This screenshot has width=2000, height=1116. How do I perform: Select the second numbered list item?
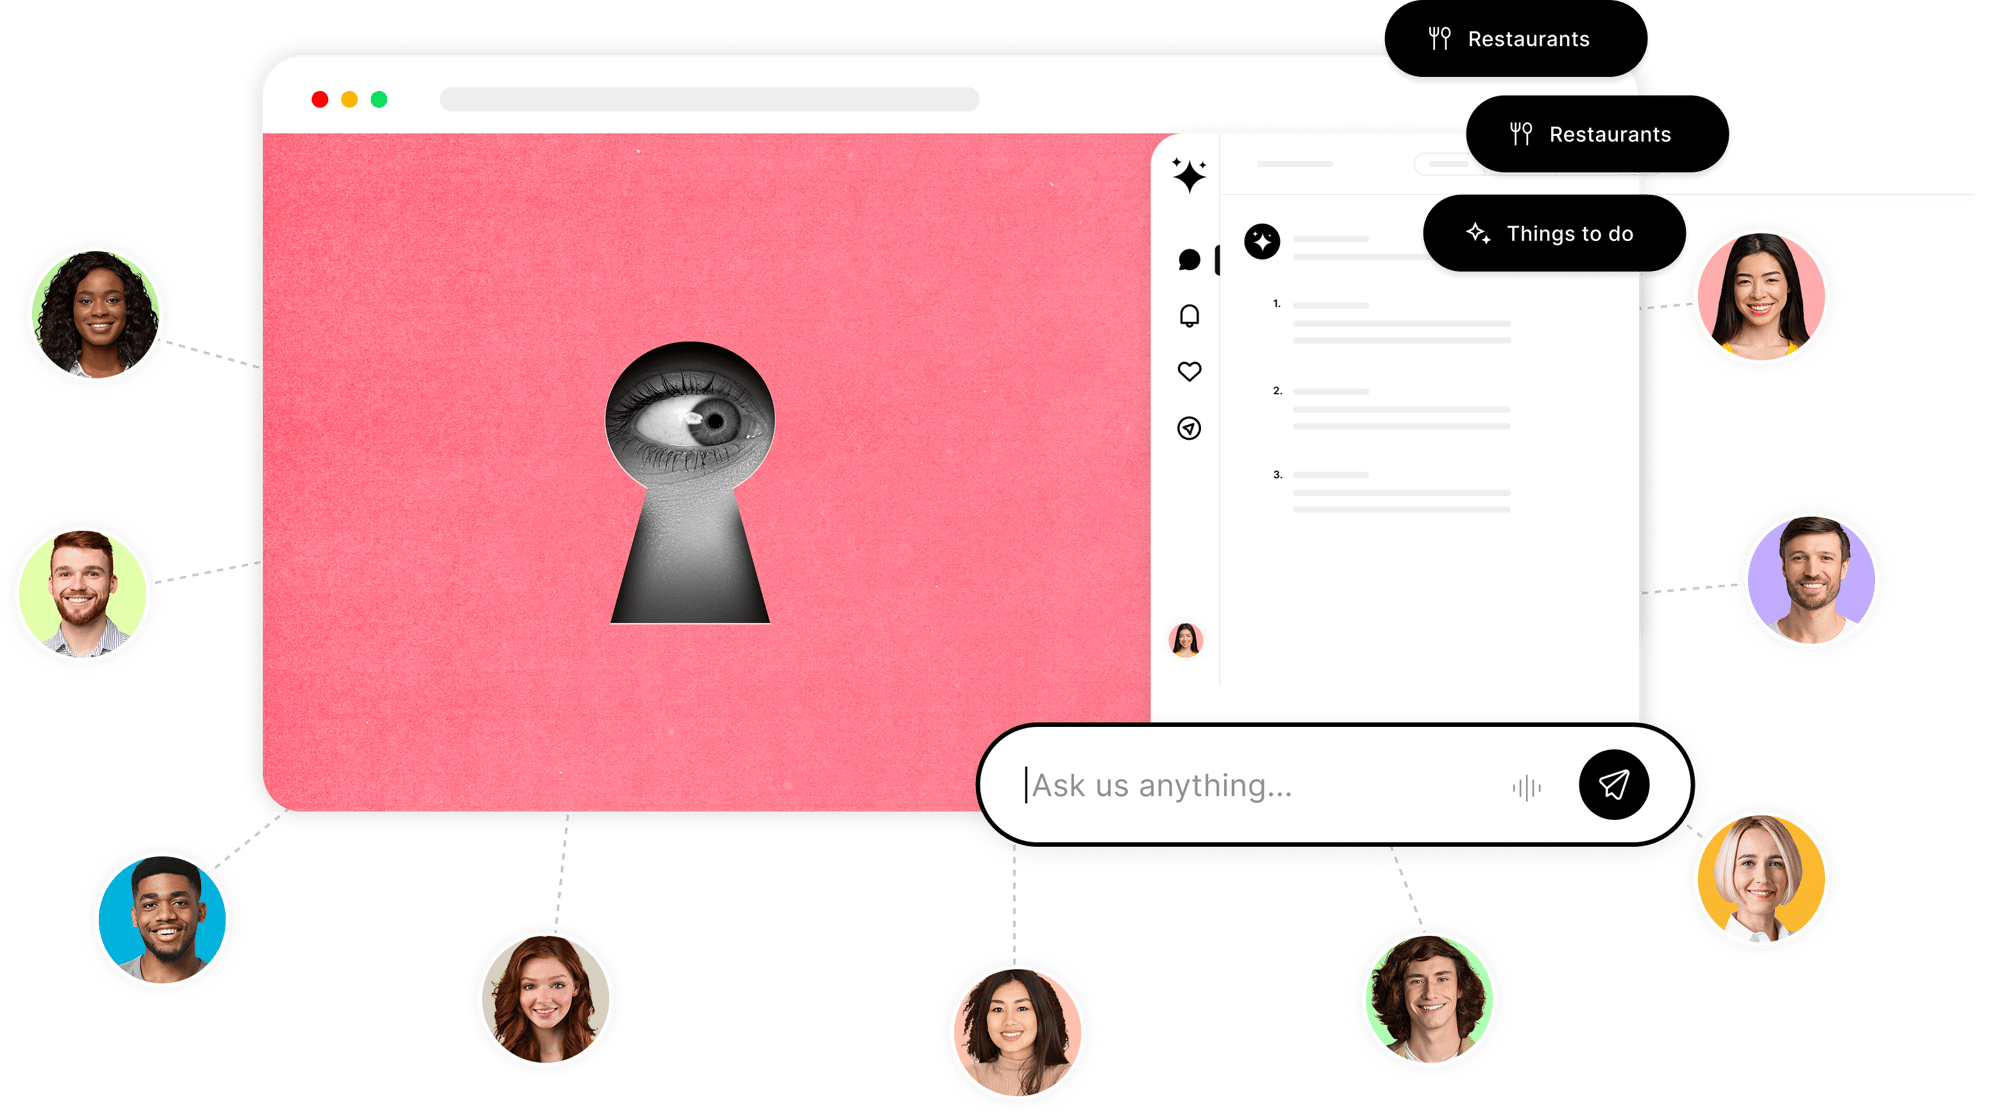click(x=1400, y=409)
